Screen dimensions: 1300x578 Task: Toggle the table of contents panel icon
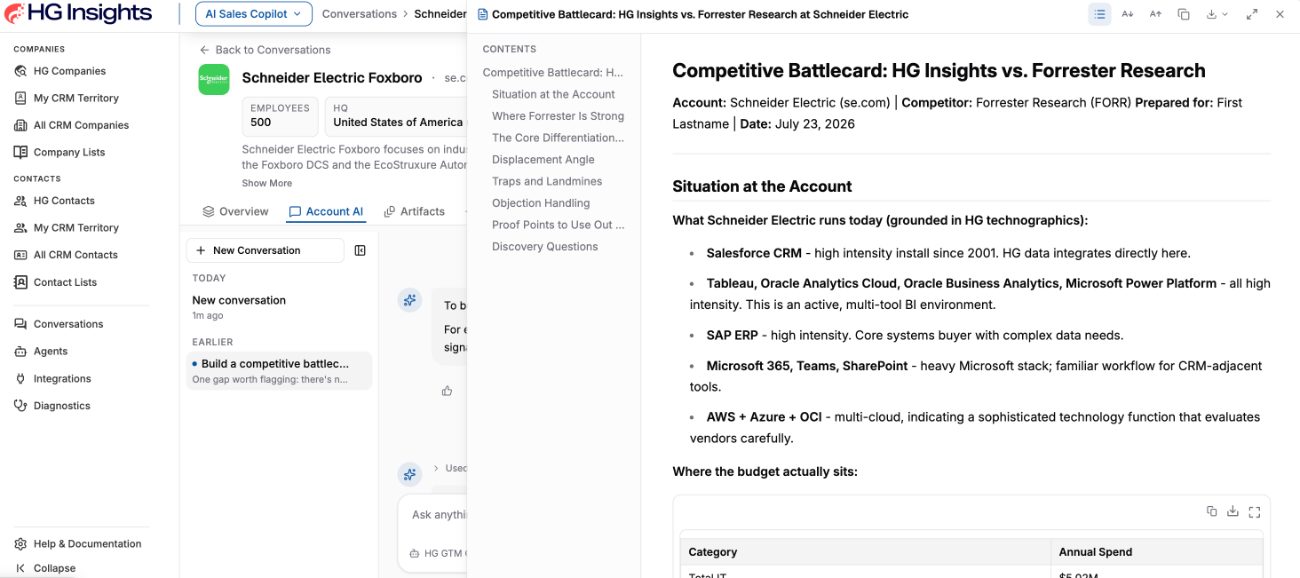click(x=1099, y=14)
